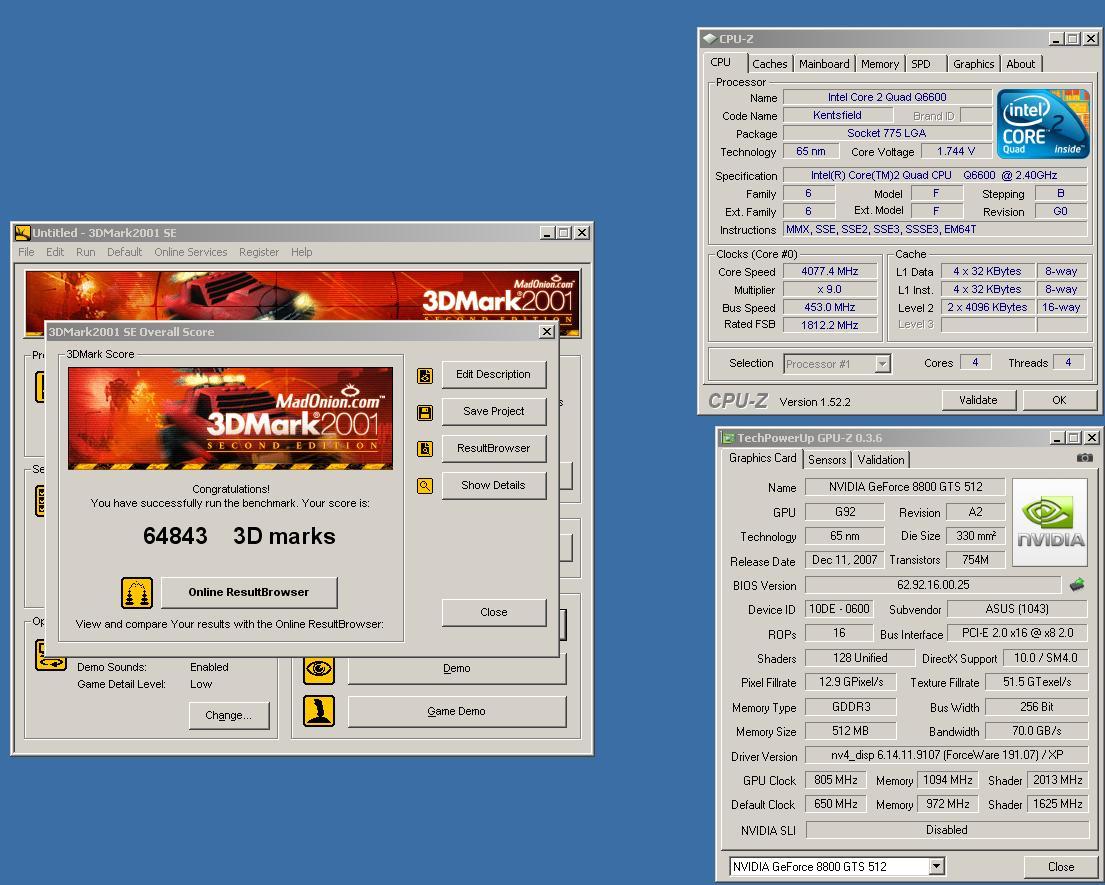Open the Help menu in 3DMark2001
This screenshot has height=885, width=1105.
pos(302,252)
